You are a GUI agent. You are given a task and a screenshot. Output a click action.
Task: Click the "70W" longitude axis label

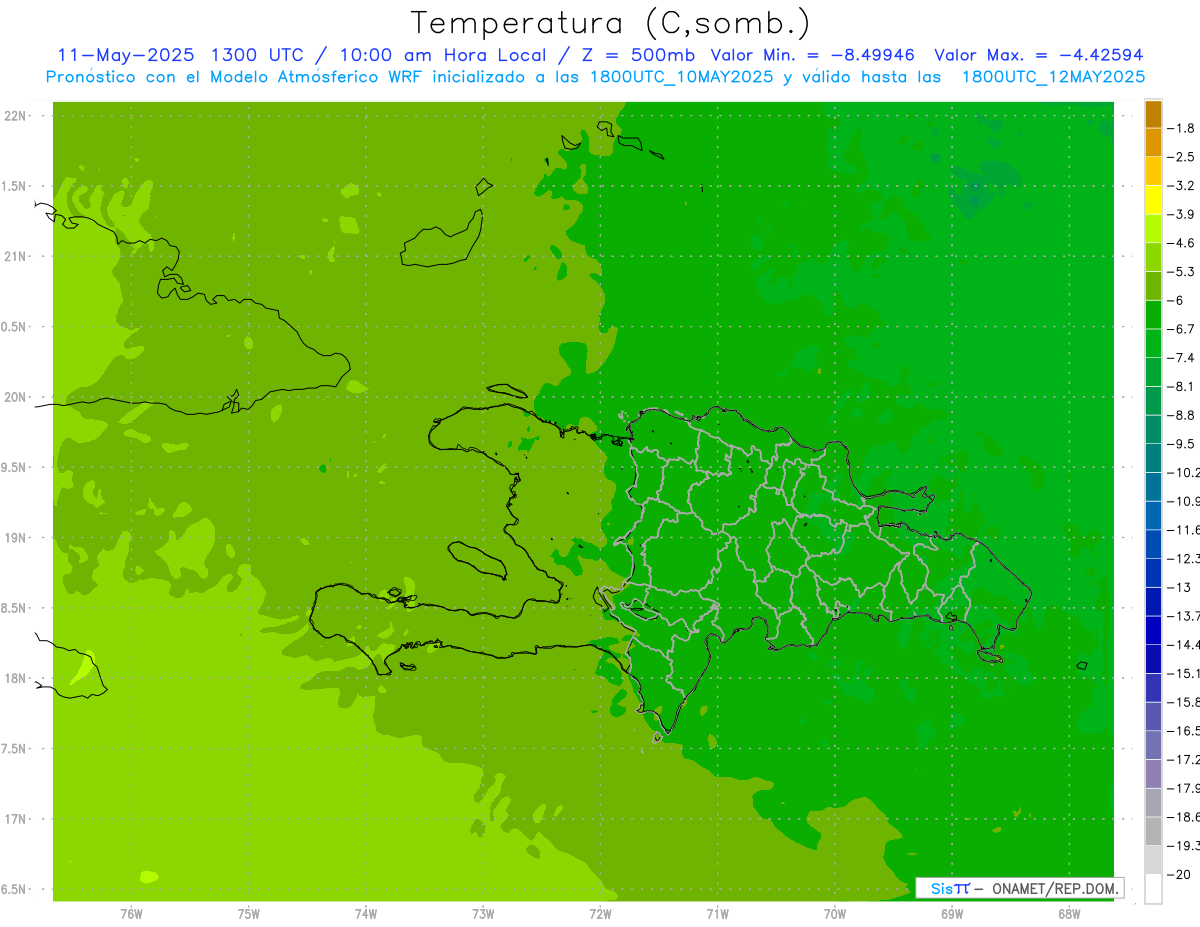[834, 914]
